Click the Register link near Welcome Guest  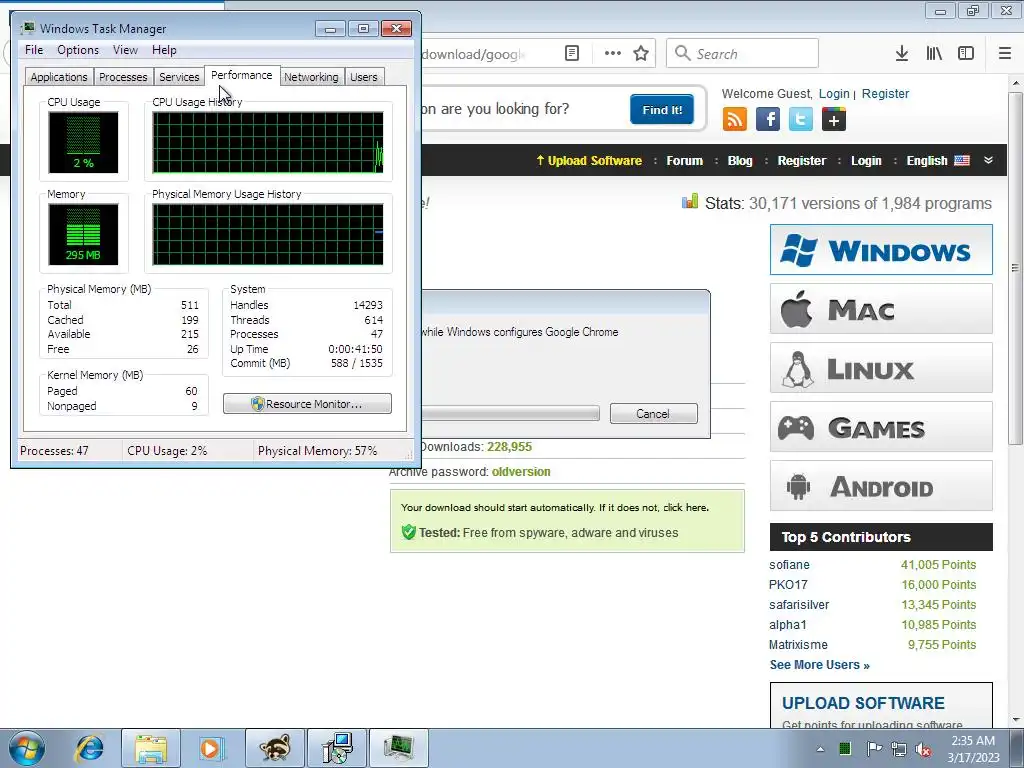tap(885, 93)
